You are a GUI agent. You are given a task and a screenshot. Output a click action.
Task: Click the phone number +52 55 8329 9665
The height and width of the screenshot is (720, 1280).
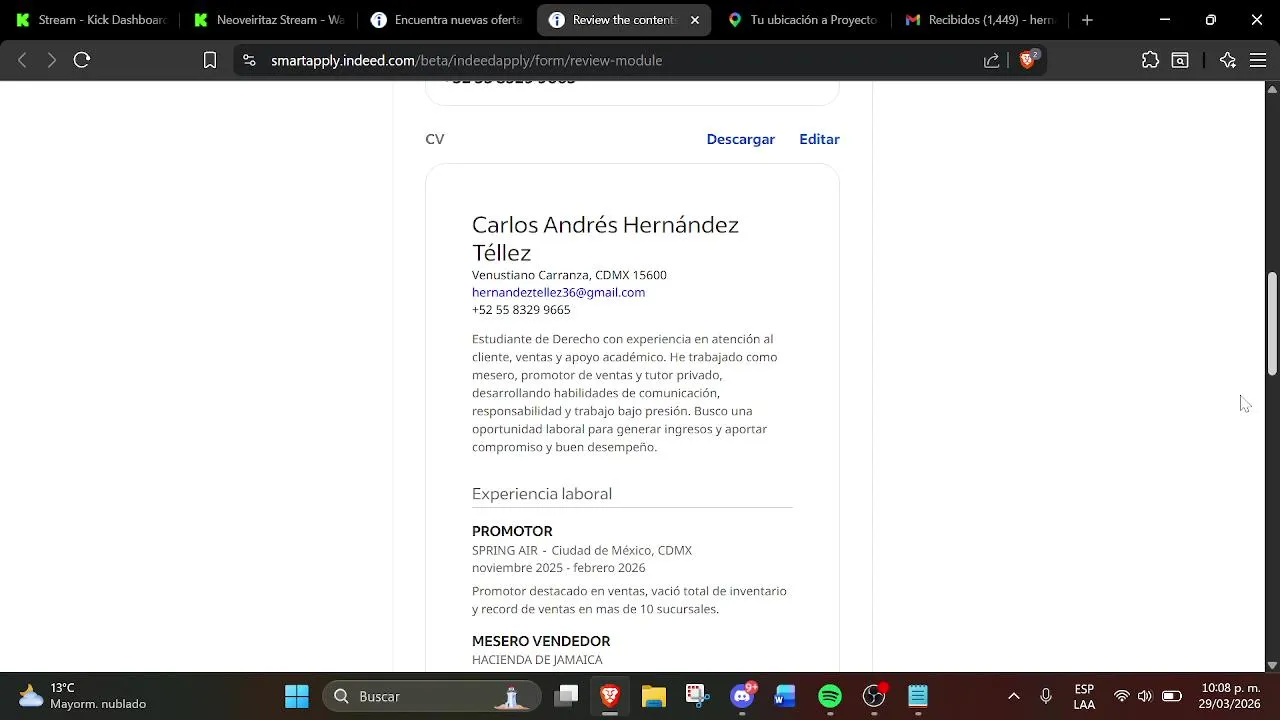pos(521,310)
